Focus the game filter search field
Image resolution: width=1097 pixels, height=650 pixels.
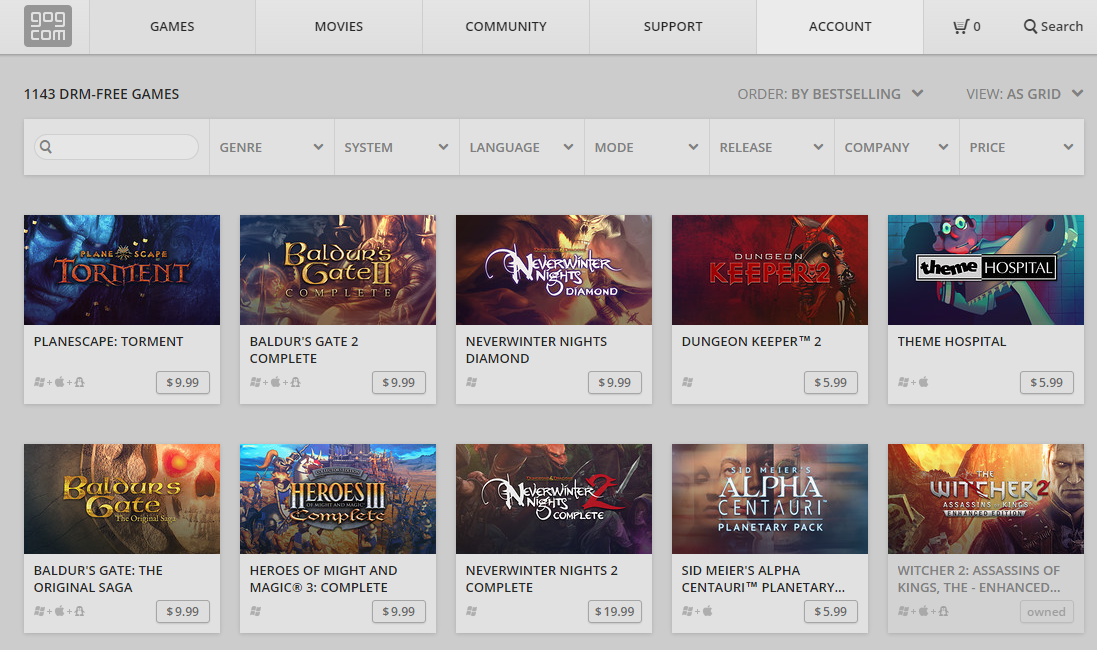(x=125, y=147)
